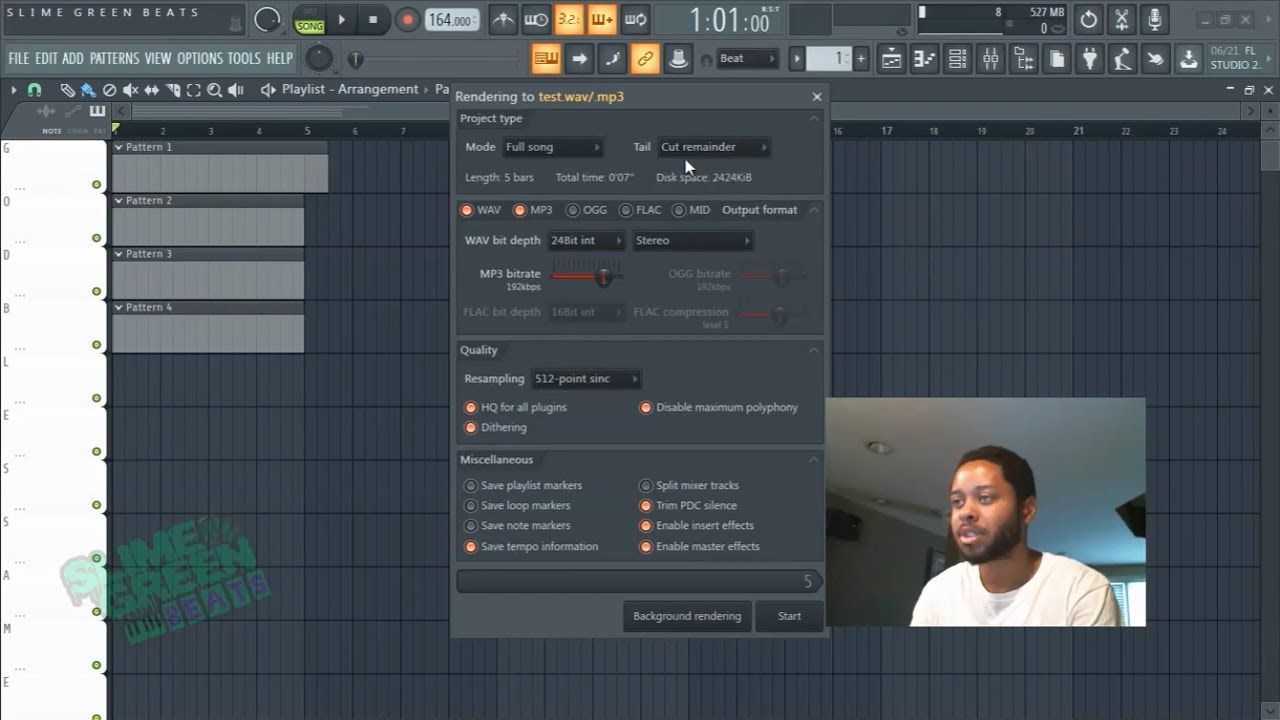Toggle the overdub/blend recording icon
The width and height of the screenshot is (1280, 720).
602,19
